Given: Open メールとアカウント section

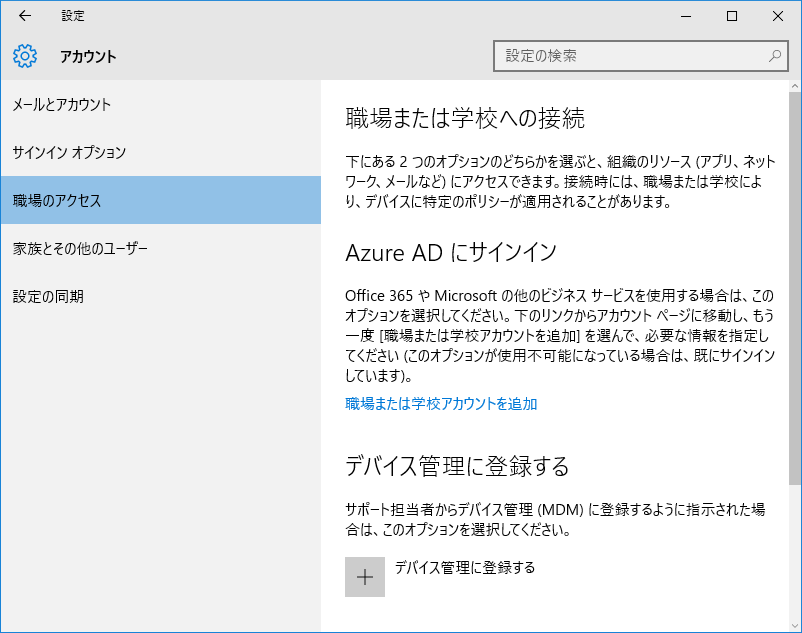Looking at the screenshot, I should [161, 104].
